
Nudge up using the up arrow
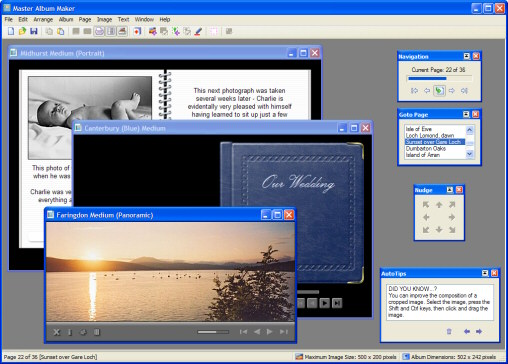pyautogui.click(x=439, y=205)
